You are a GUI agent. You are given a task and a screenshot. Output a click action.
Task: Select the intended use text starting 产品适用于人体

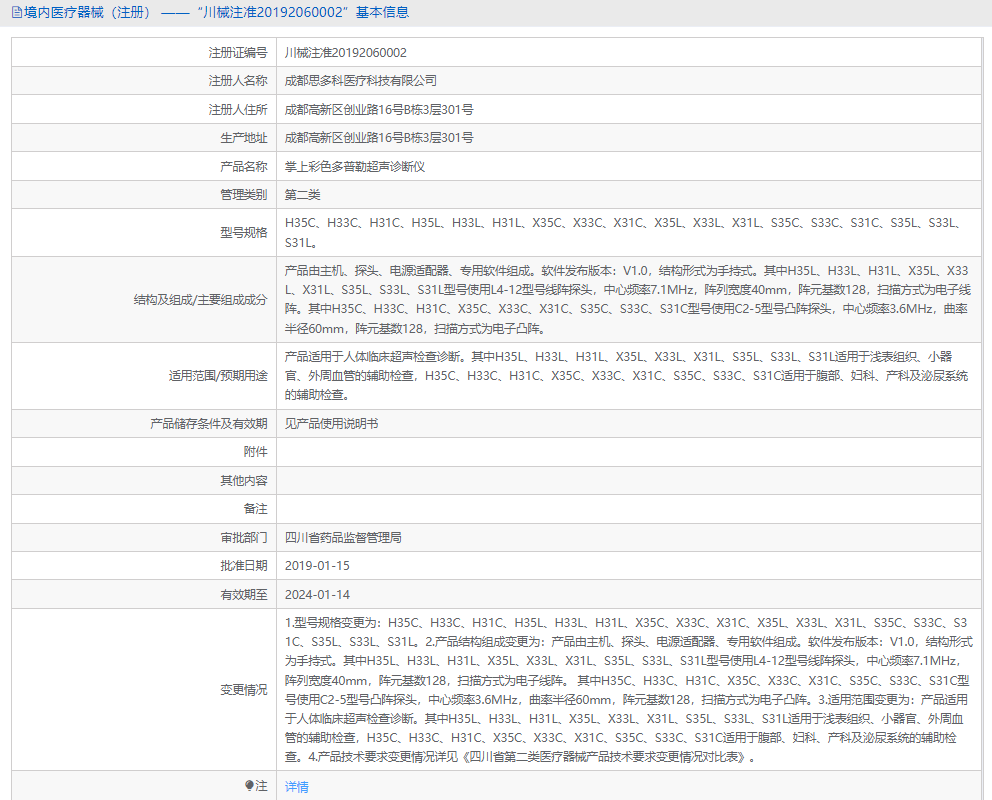click(626, 376)
